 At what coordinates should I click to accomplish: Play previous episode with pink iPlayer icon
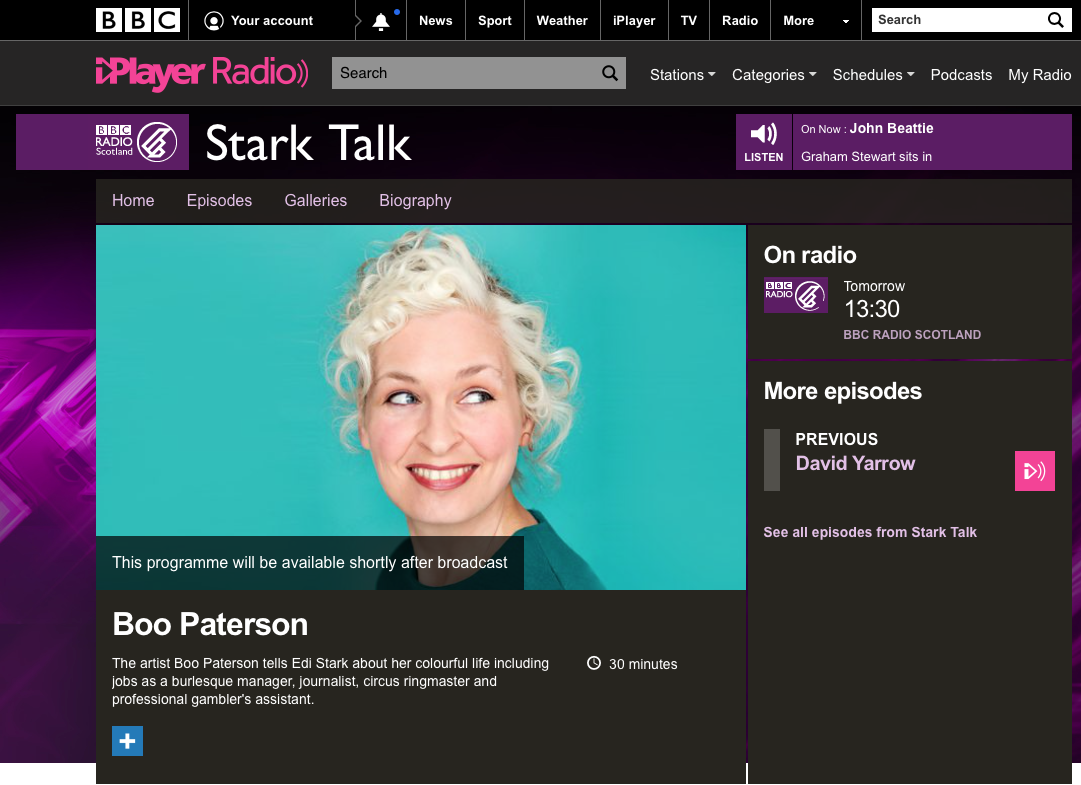(1034, 471)
